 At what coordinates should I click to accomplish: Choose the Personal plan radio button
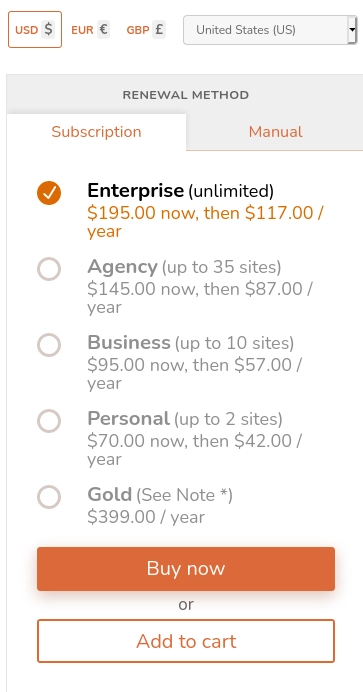tap(49, 421)
